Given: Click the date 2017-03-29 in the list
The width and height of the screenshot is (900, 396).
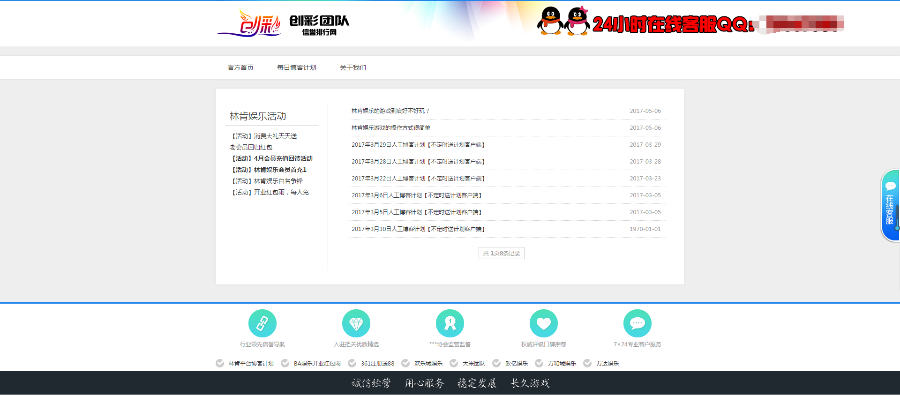Looking at the screenshot, I should pyautogui.click(x=645, y=145).
